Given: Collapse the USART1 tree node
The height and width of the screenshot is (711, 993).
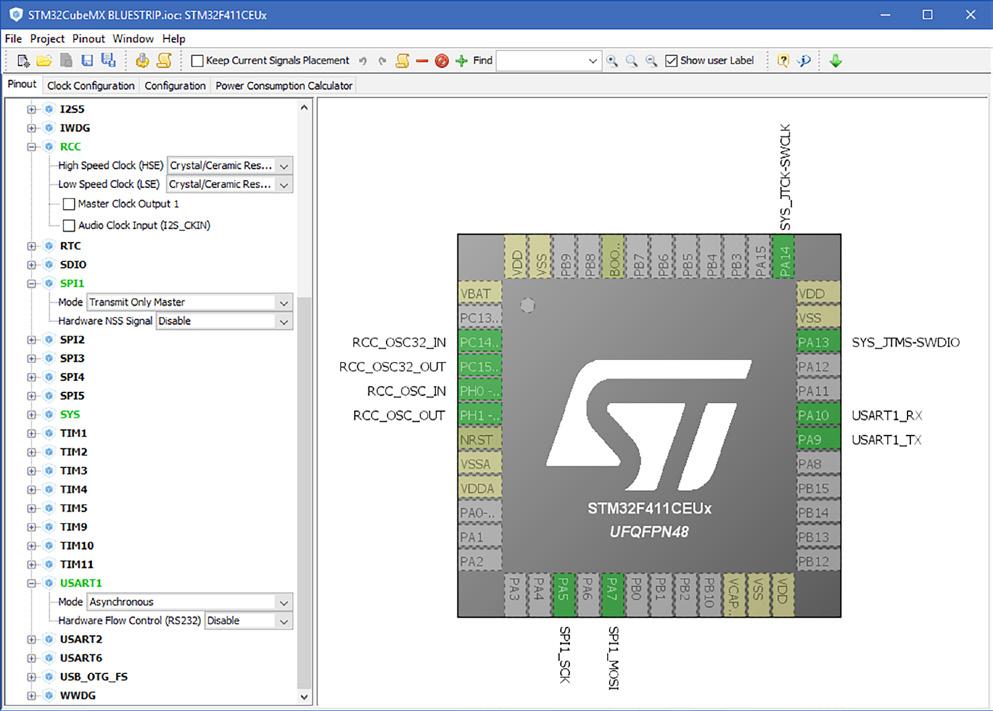Looking at the screenshot, I should [x=31, y=583].
